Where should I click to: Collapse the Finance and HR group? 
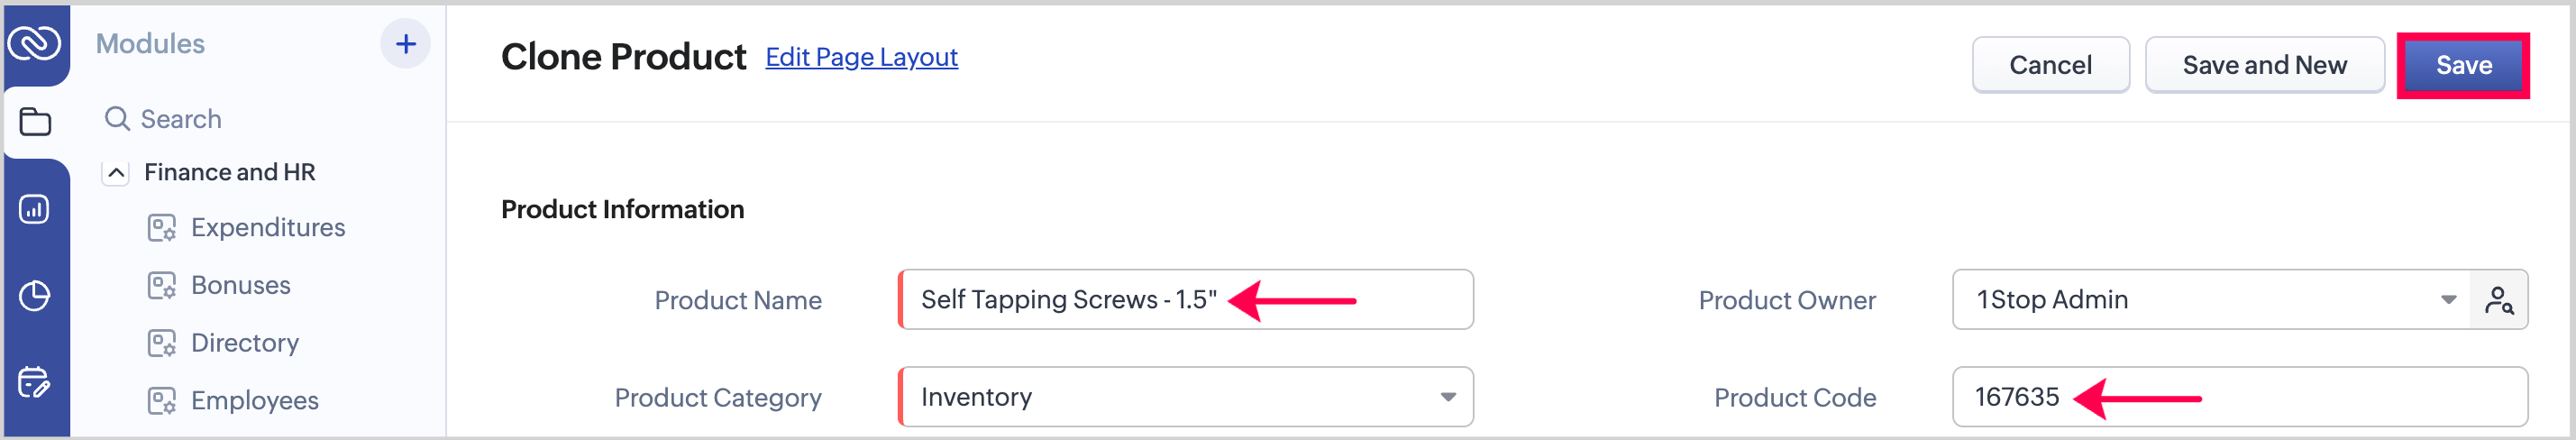point(116,173)
